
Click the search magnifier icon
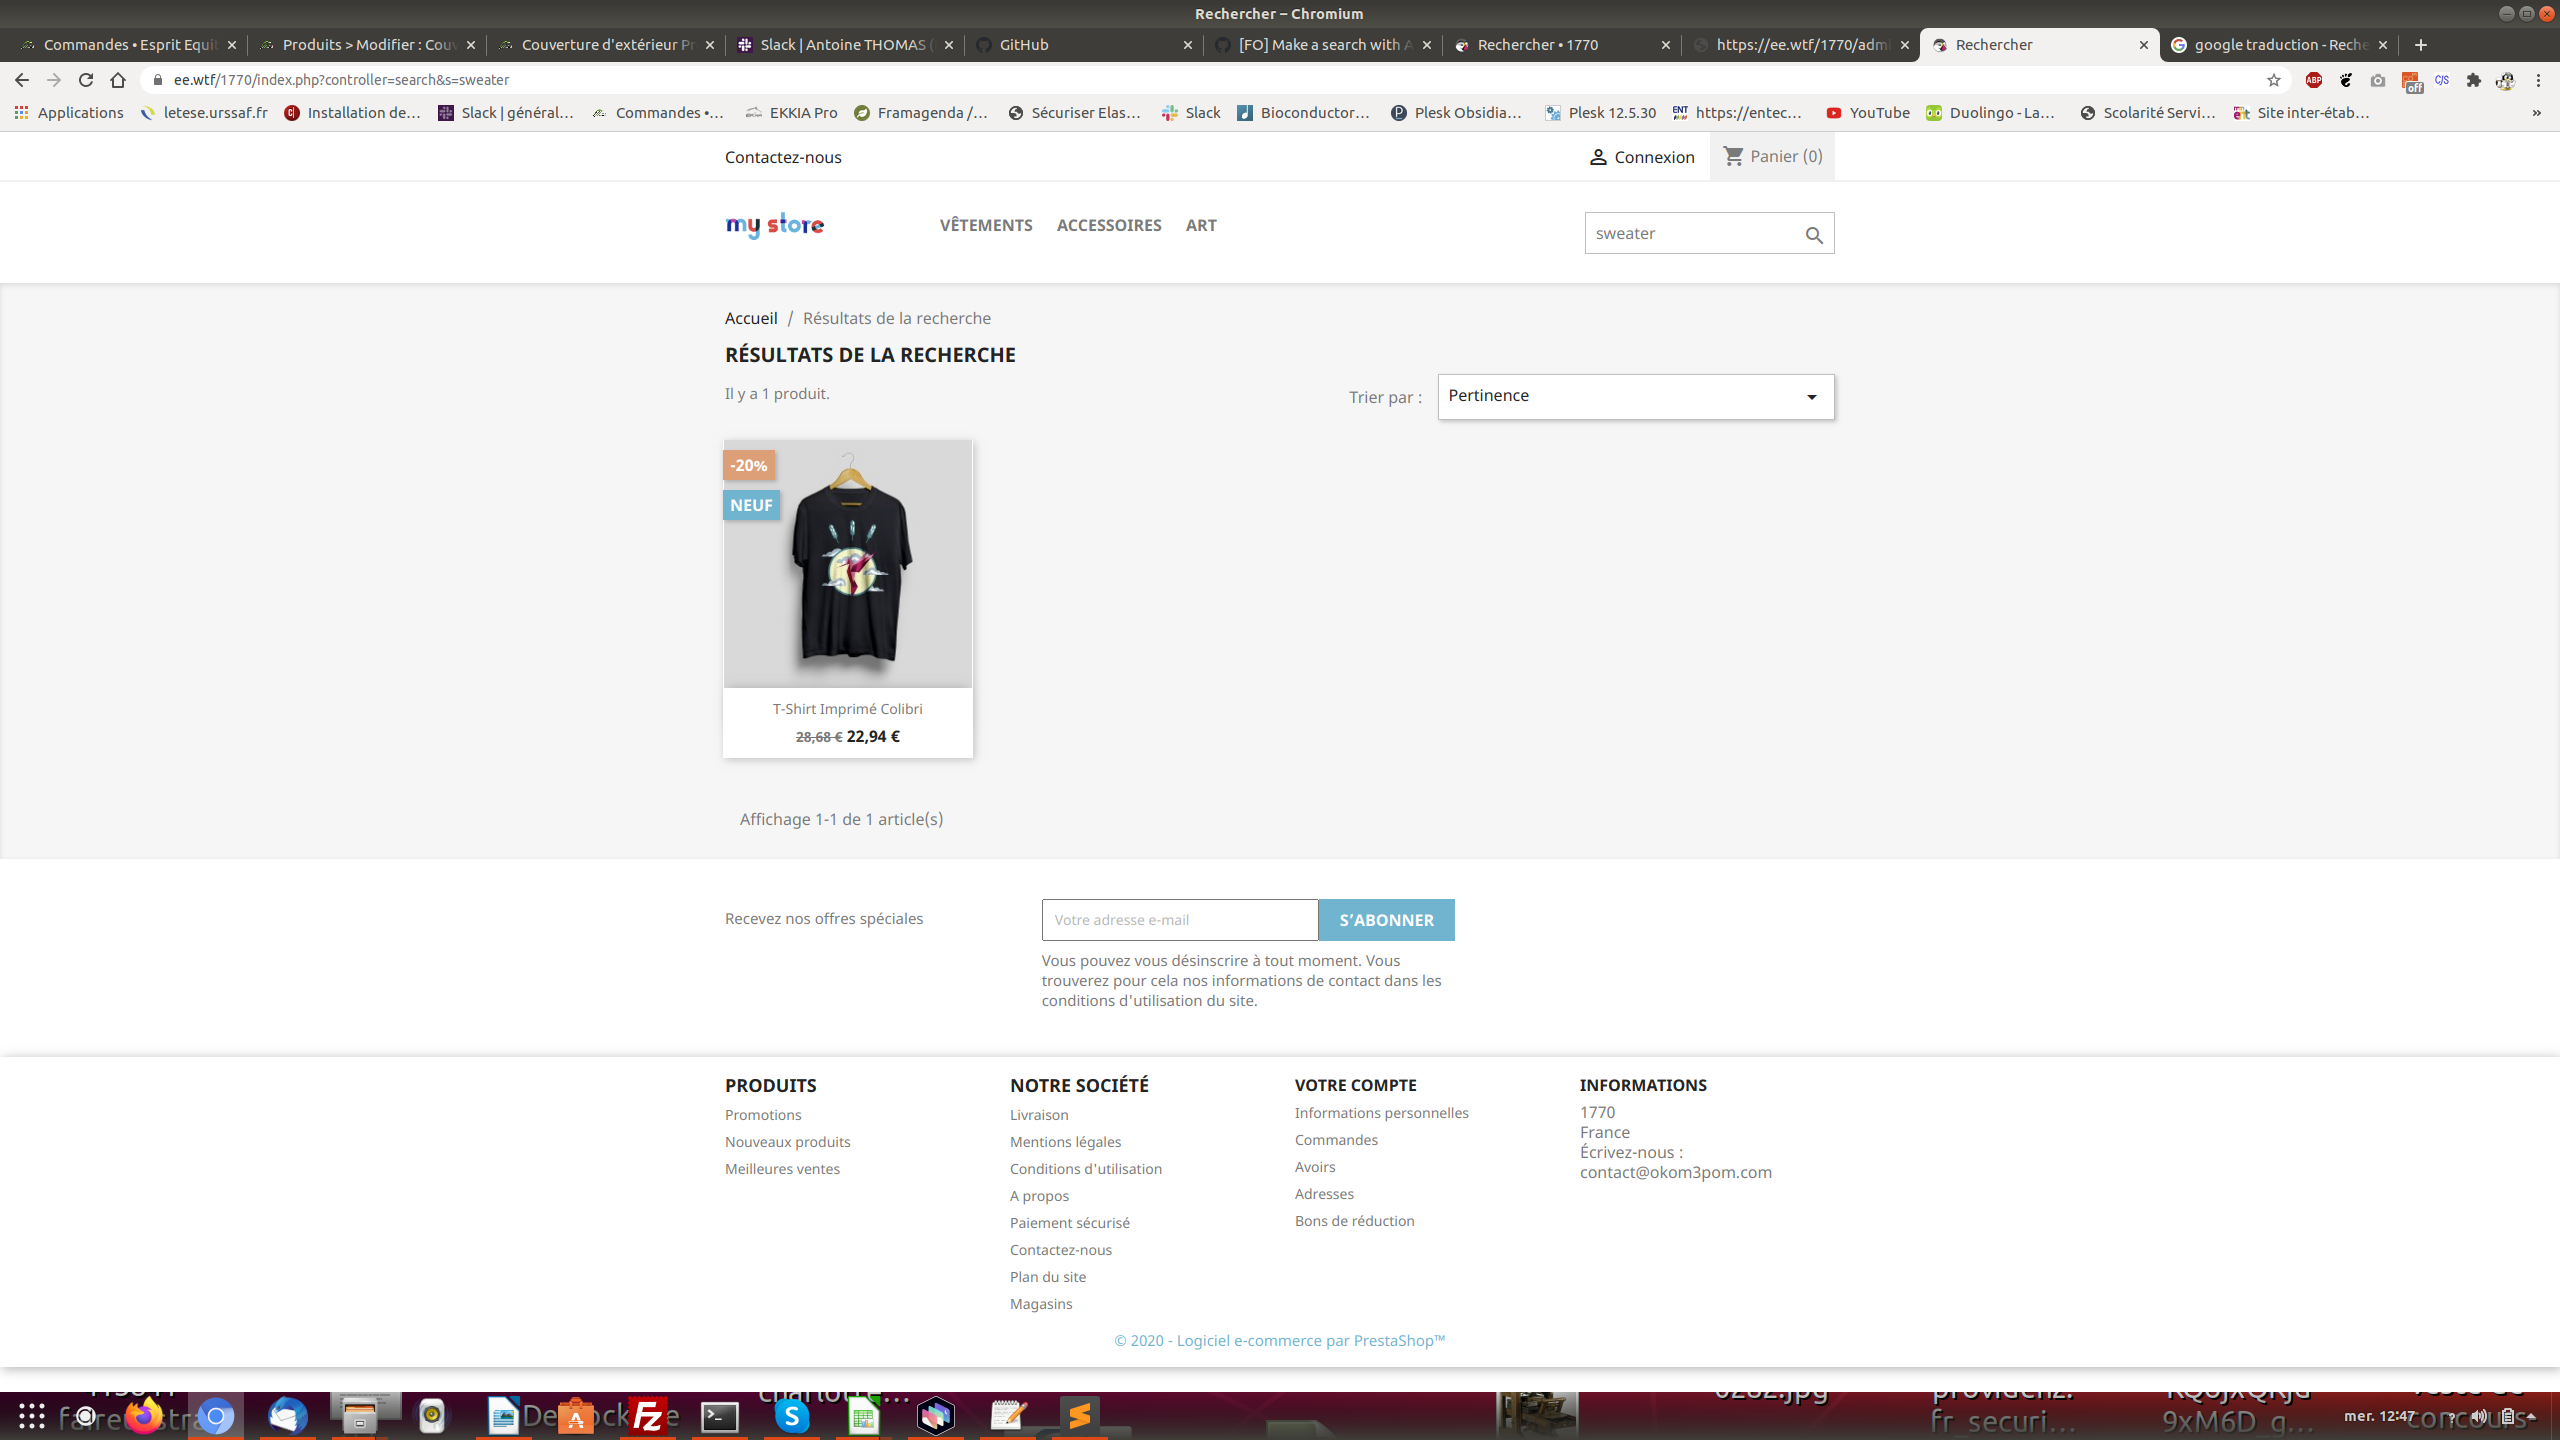pyautogui.click(x=1814, y=235)
